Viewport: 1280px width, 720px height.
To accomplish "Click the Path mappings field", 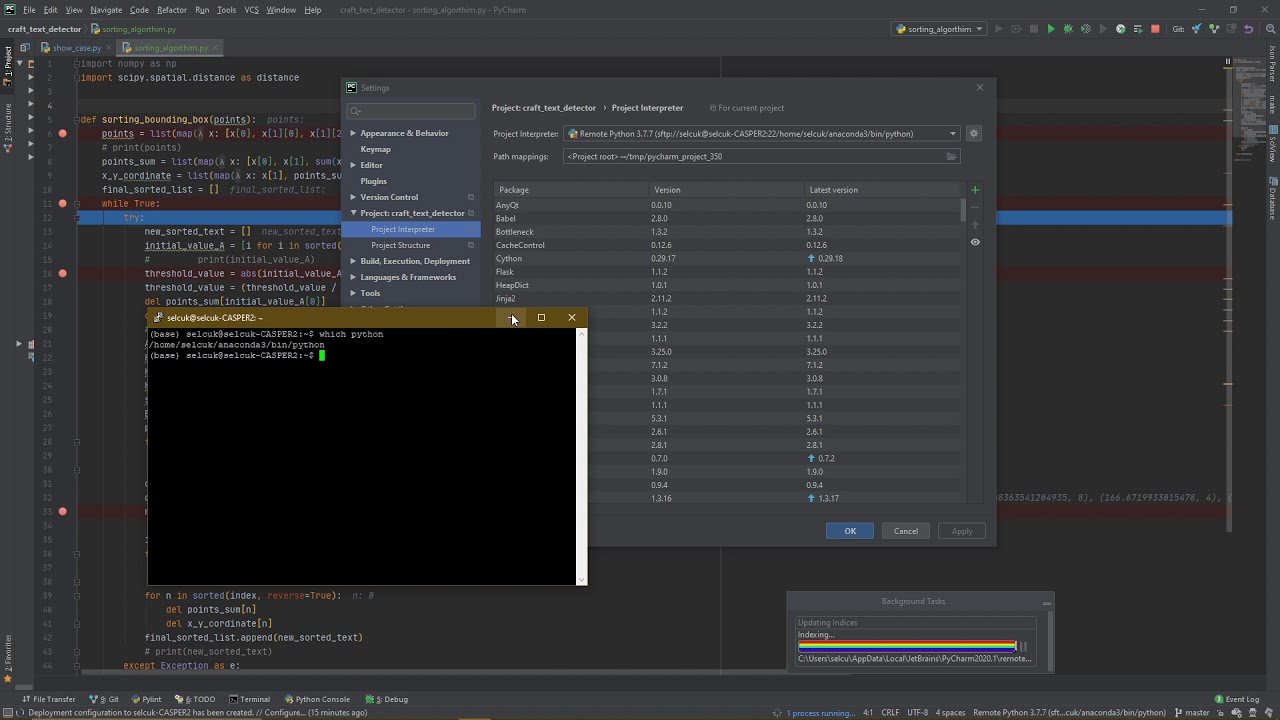I will (x=762, y=156).
